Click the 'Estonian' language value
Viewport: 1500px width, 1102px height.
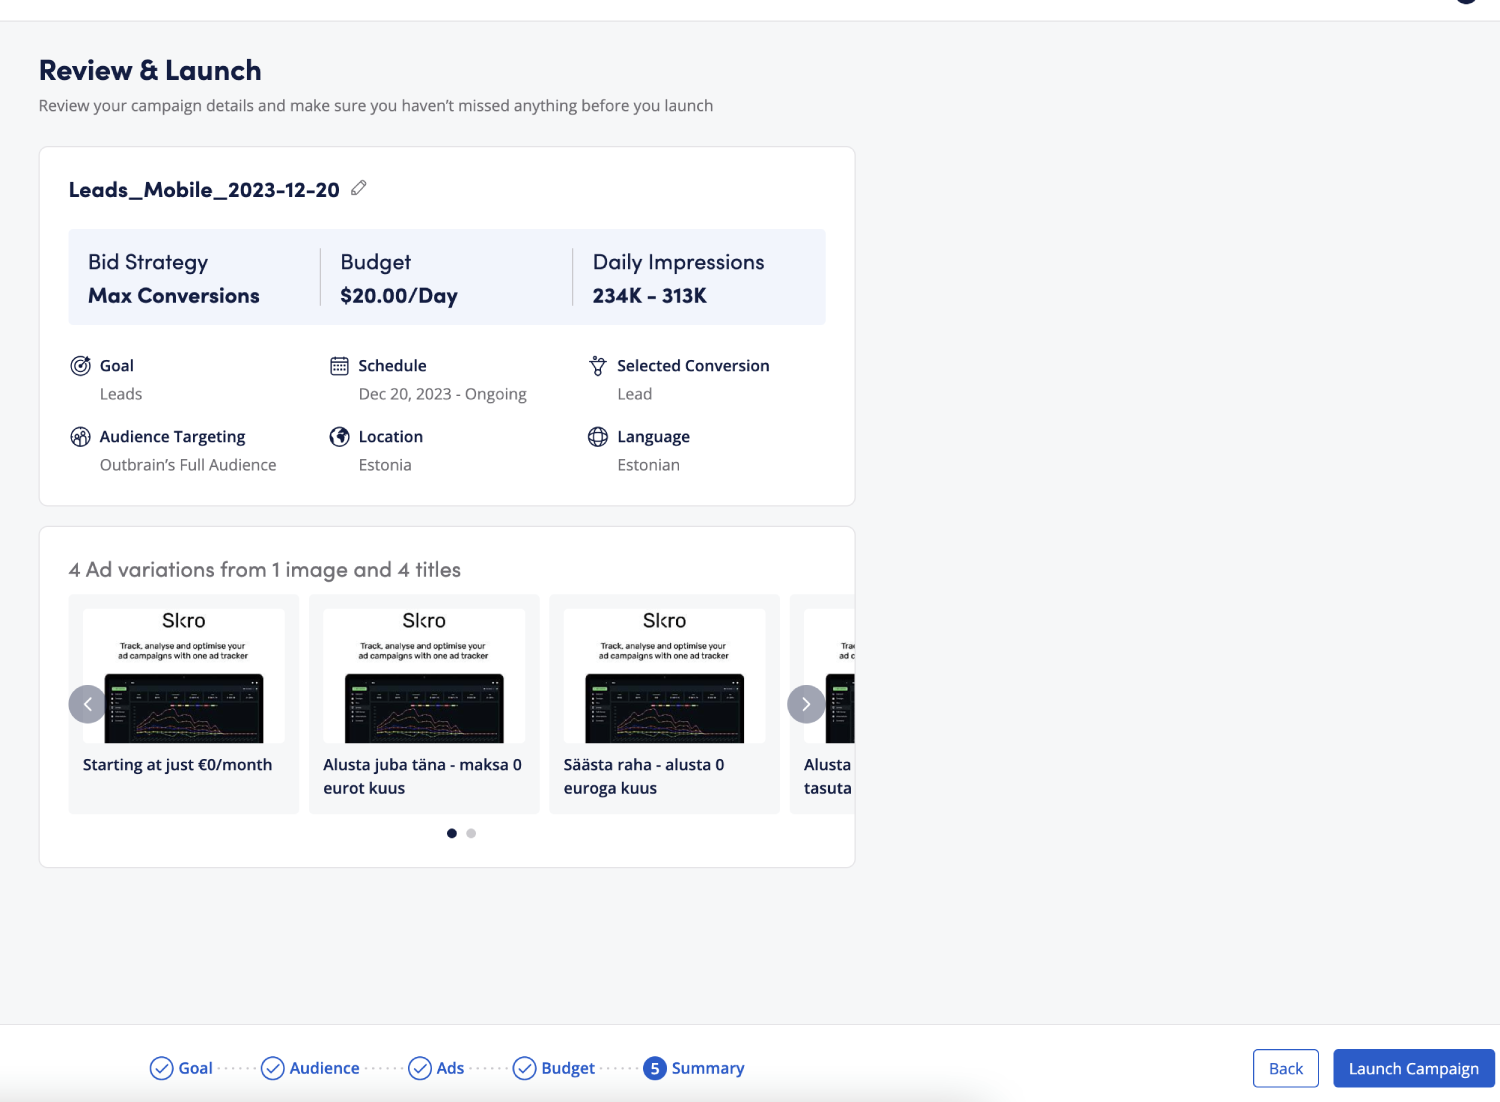[649, 465]
